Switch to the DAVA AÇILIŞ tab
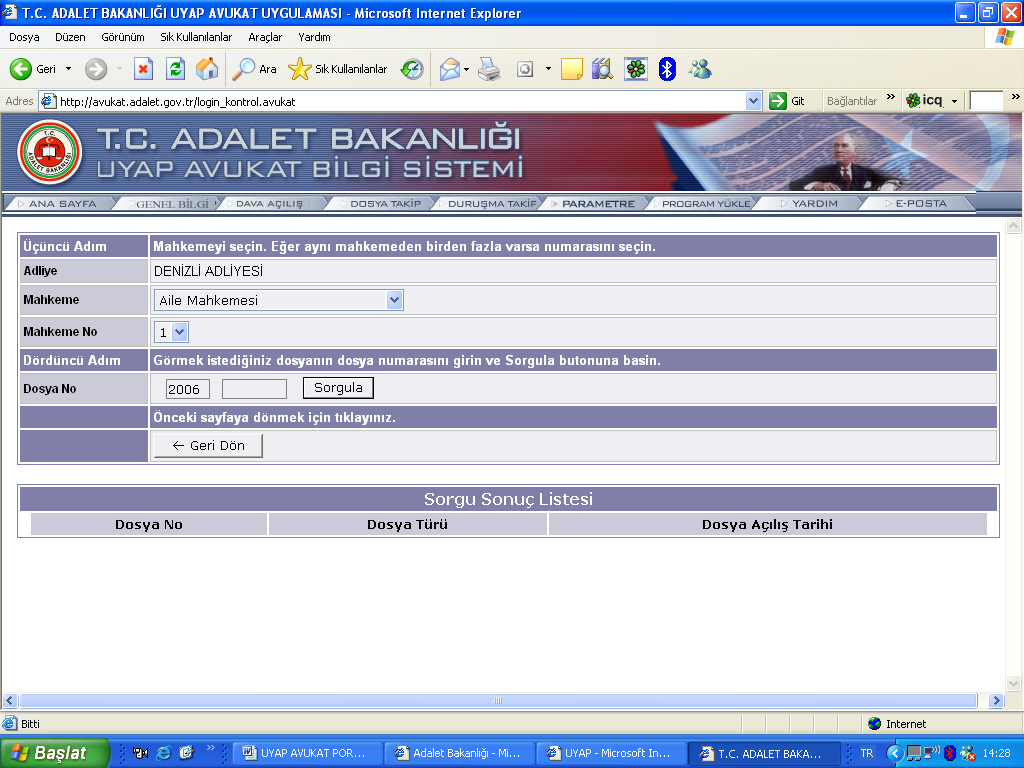The width and height of the screenshot is (1024, 768). (x=269, y=204)
